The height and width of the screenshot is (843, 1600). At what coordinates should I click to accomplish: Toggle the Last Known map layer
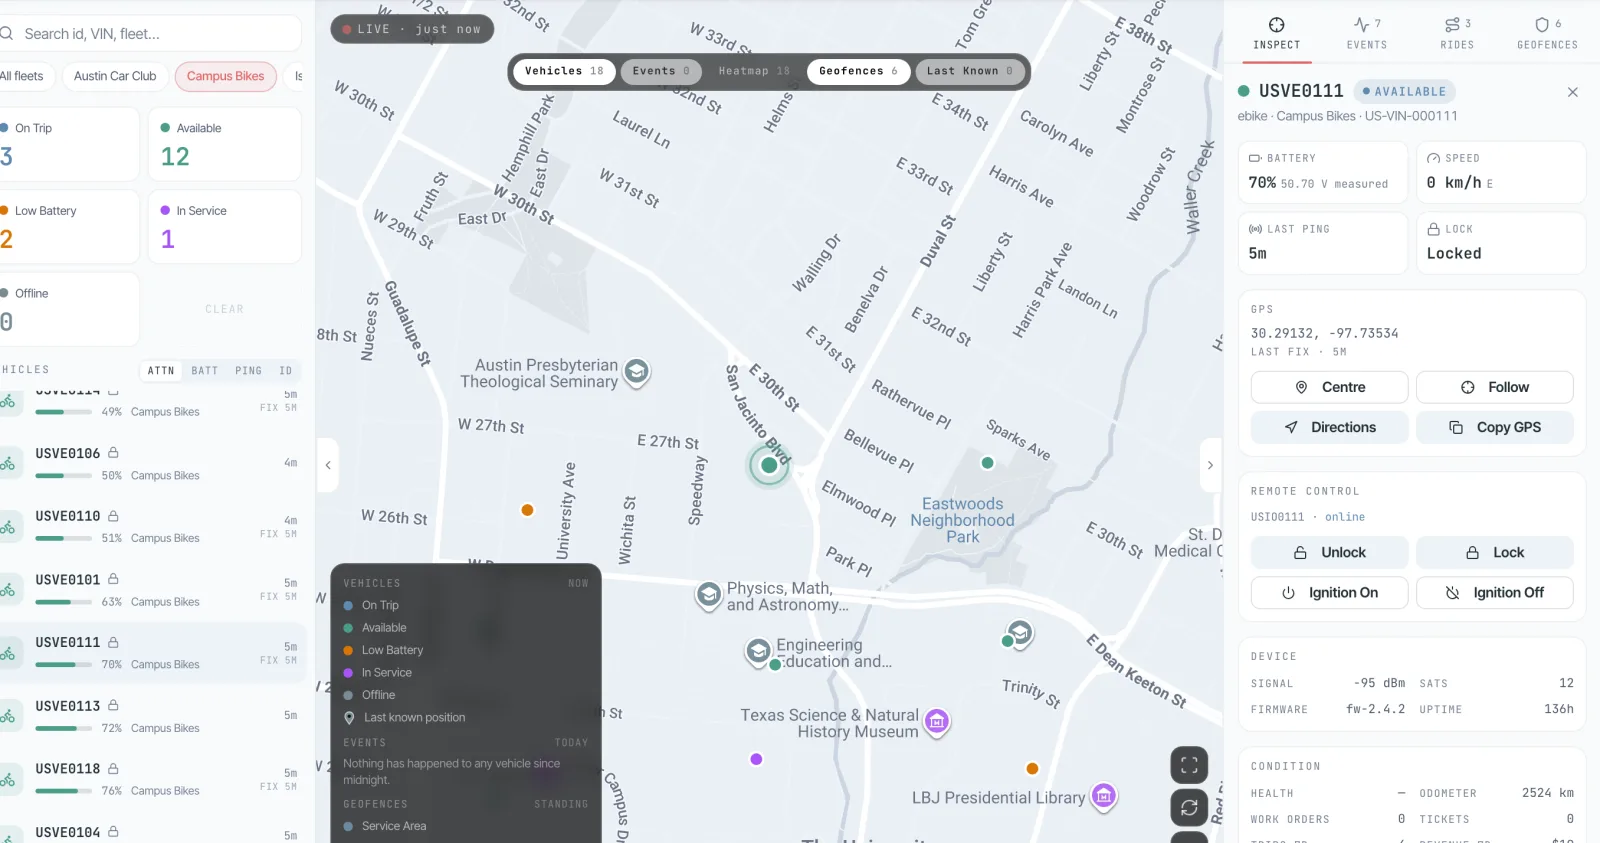point(970,71)
